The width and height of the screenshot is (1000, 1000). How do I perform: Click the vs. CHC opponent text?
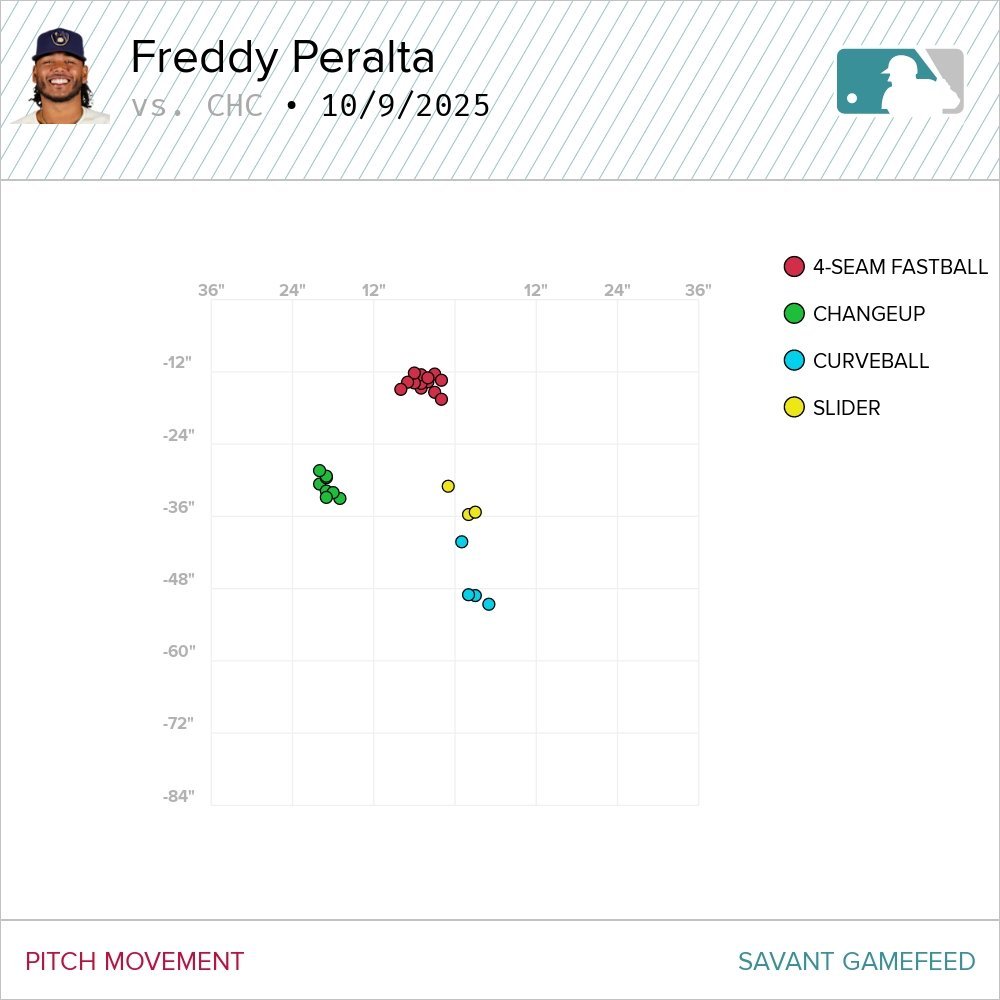[x=197, y=105]
